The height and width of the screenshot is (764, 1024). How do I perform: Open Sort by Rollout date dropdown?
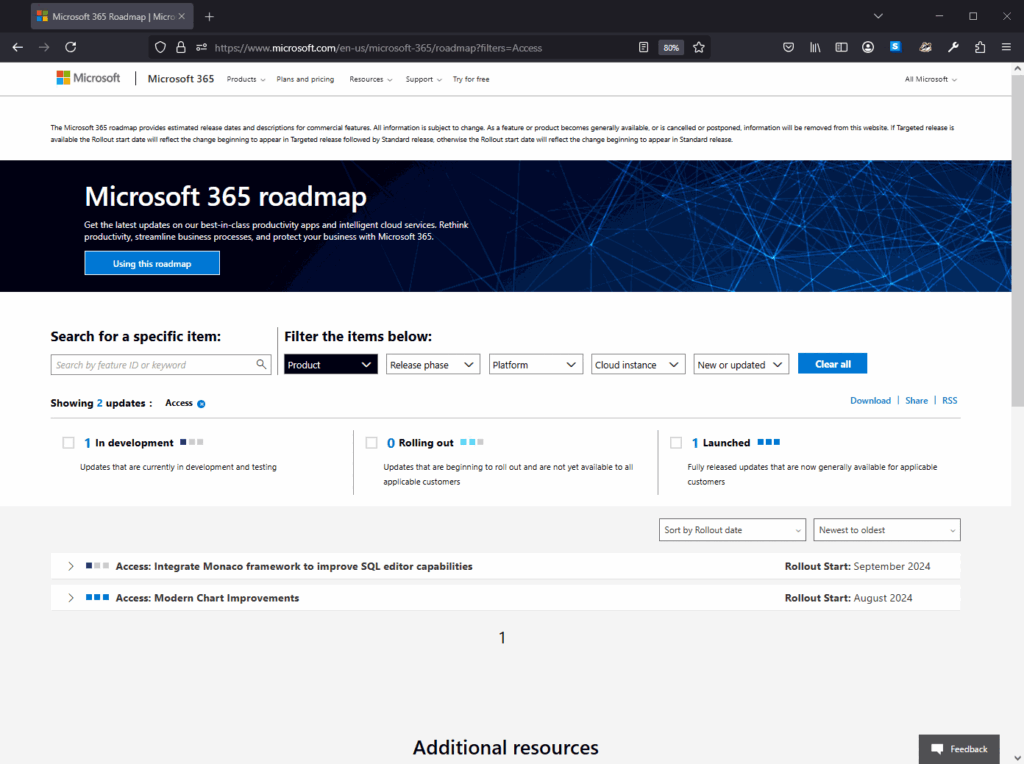click(x=732, y=530)
